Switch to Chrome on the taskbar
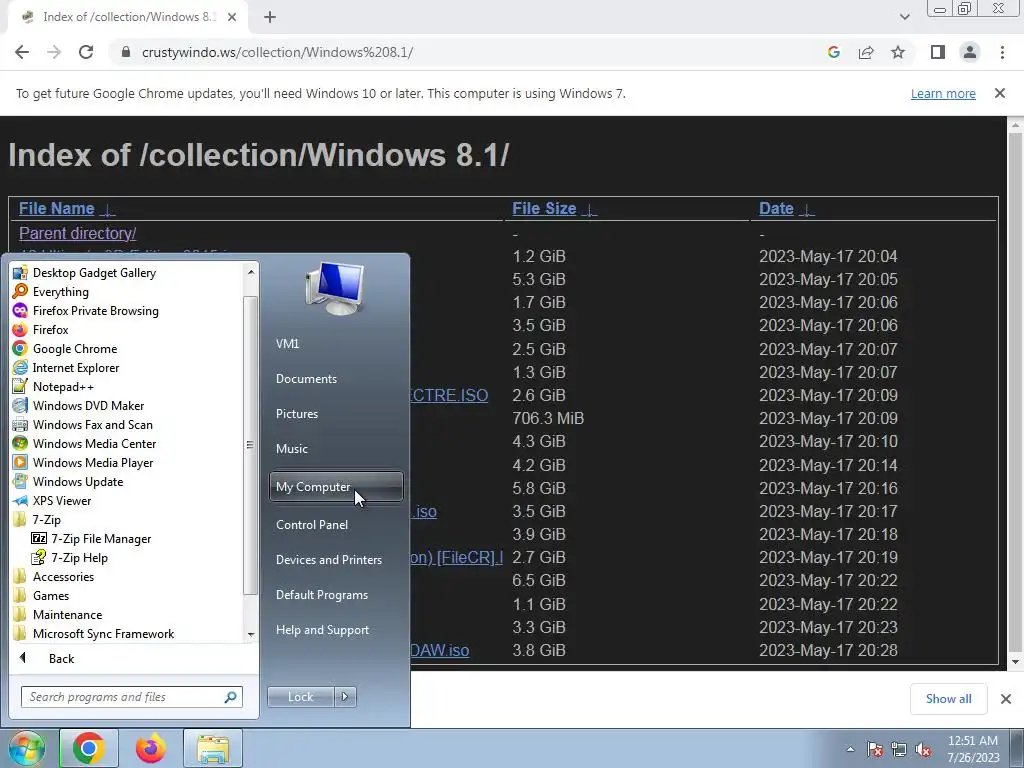 [x=89, y=748]
